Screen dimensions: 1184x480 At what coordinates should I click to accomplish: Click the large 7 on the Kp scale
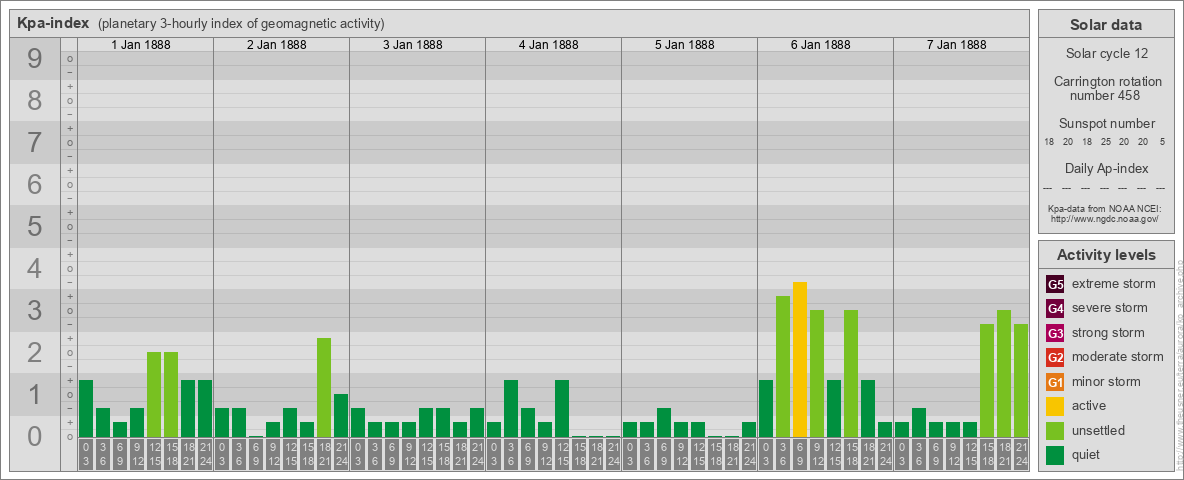(x=34, y=143)
